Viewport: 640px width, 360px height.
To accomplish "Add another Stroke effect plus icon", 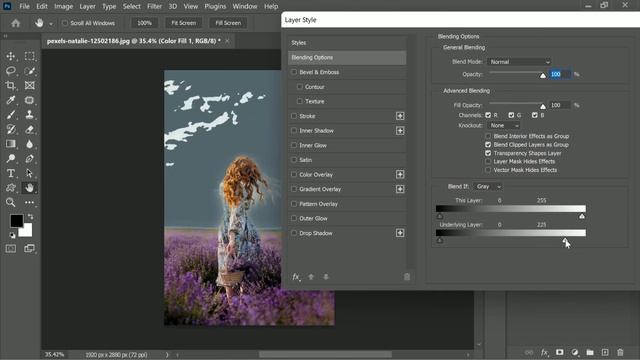I will click(400, 116).
